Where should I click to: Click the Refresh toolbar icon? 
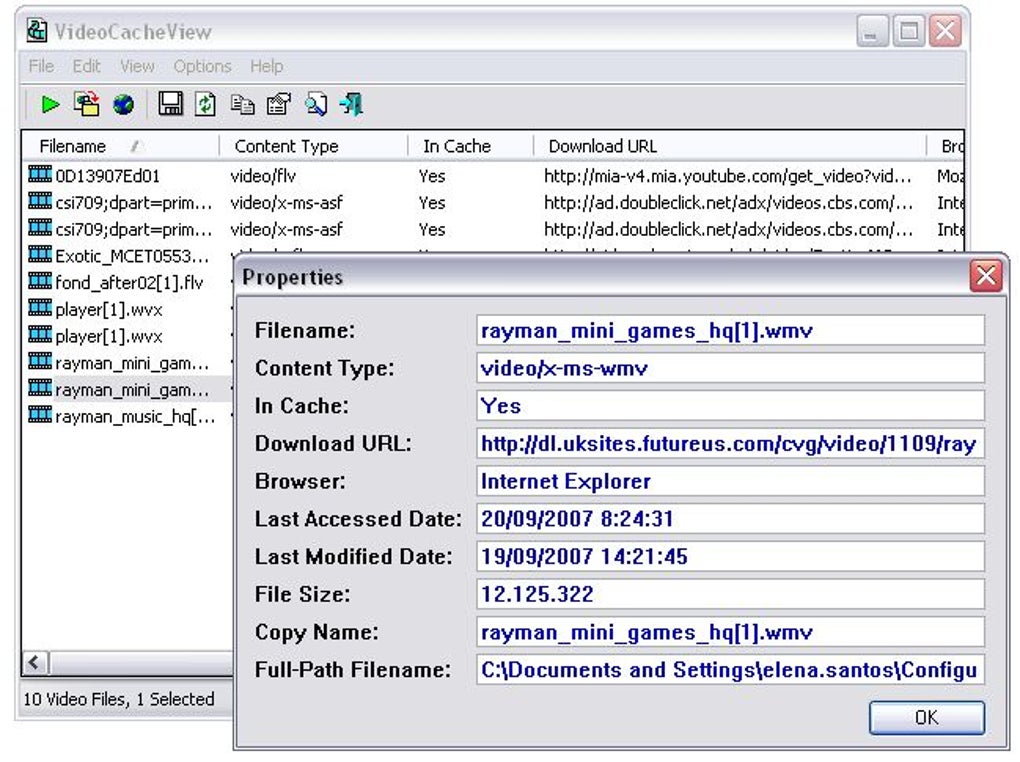206,104
